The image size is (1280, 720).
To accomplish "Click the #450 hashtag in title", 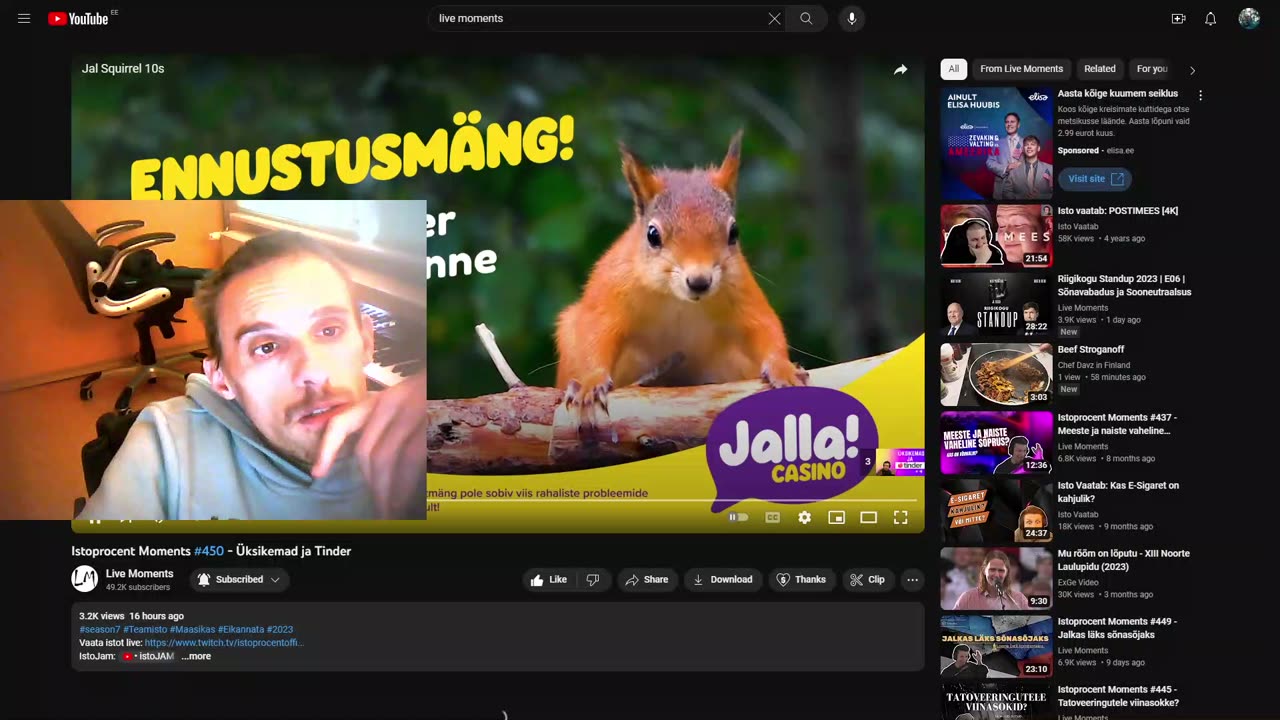I will pyautogui.click(x=208, y=551).
